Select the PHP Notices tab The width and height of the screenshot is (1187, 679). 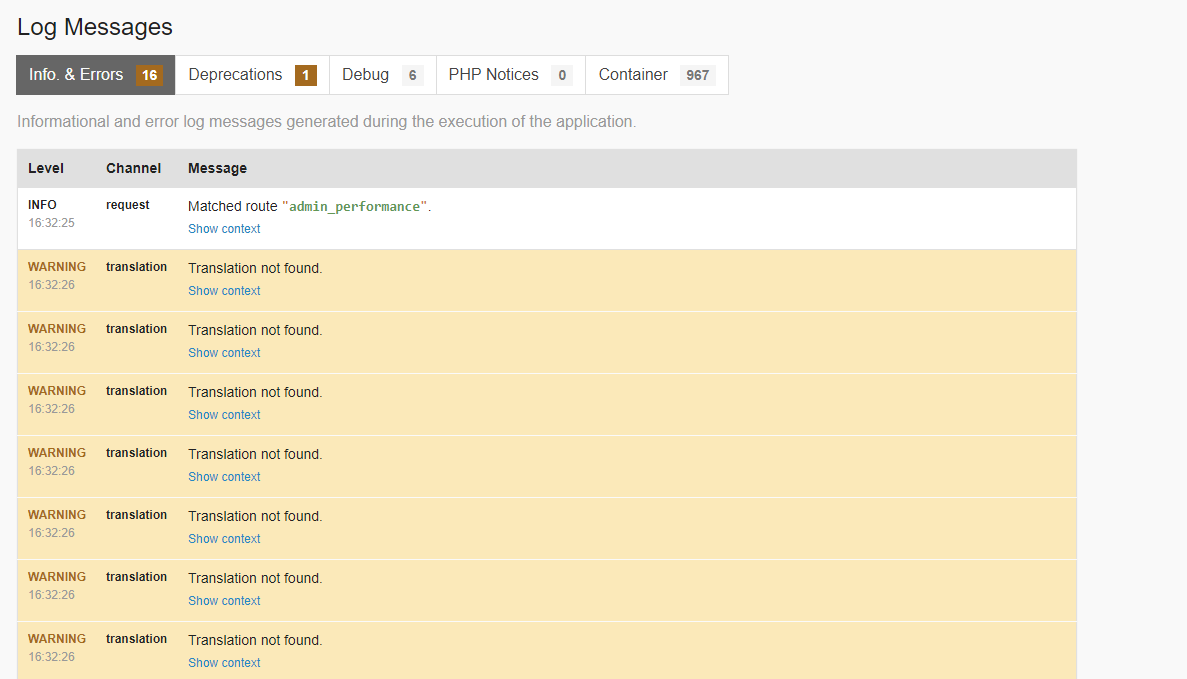[x=510, y=75]
